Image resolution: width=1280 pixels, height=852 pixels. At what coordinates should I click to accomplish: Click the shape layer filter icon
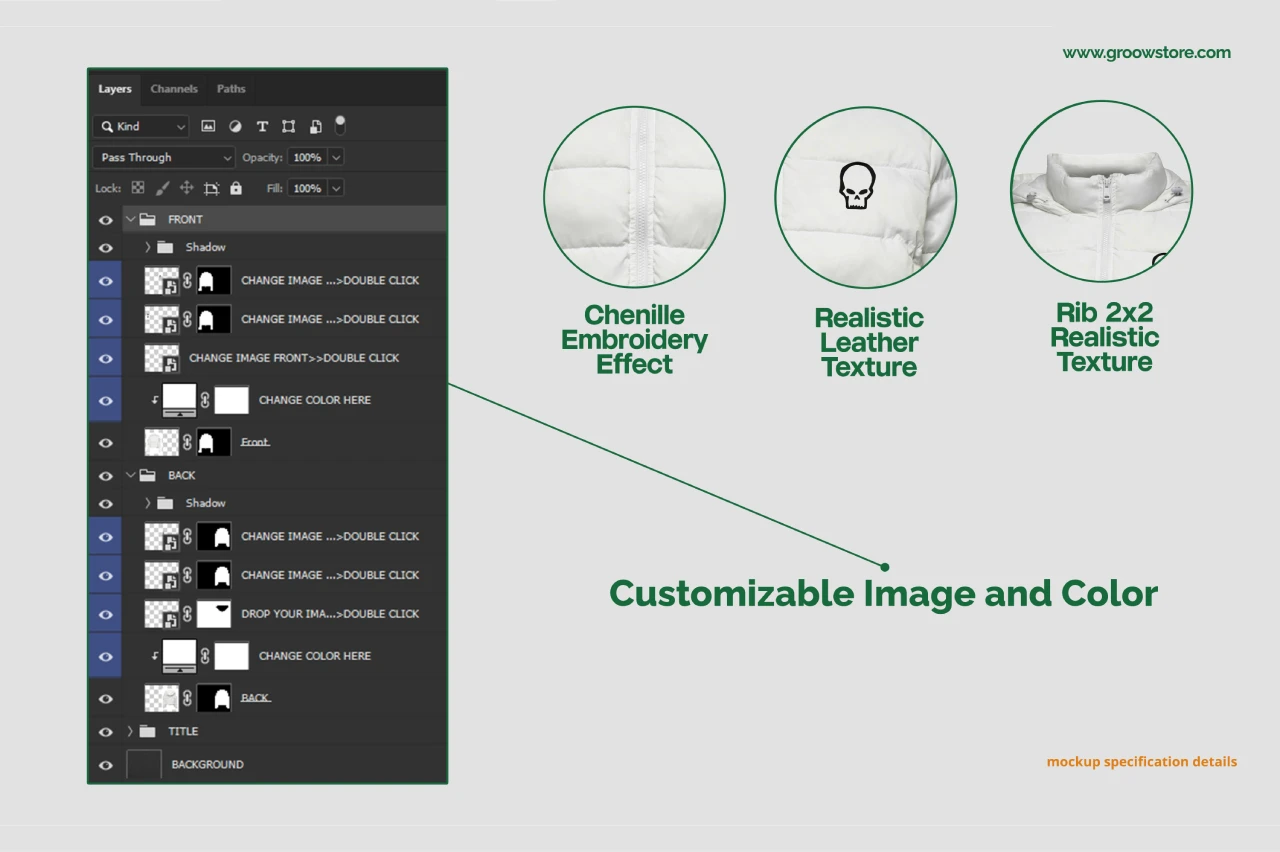(x=288, y=127)
